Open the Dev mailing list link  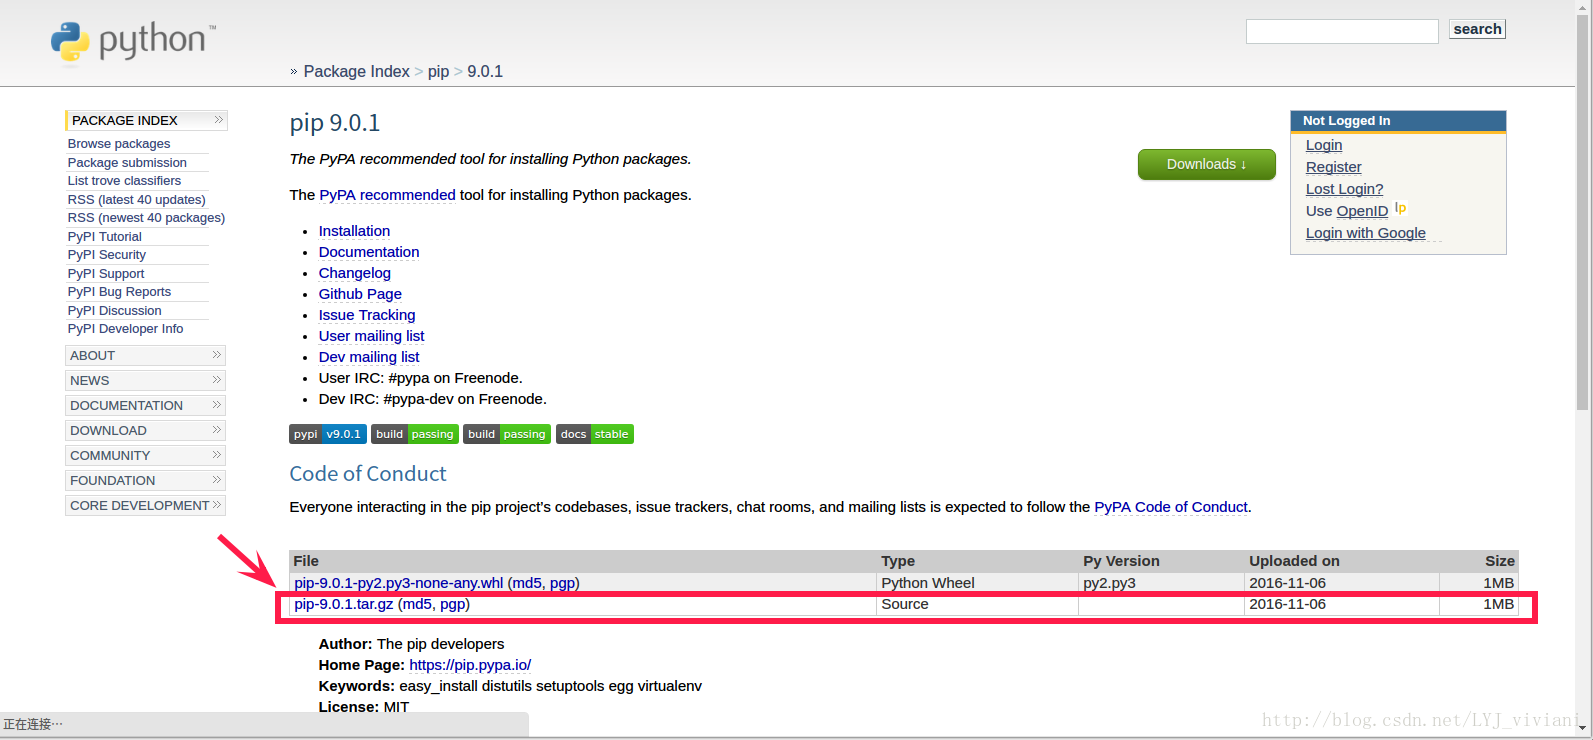[x=369, y=357]
